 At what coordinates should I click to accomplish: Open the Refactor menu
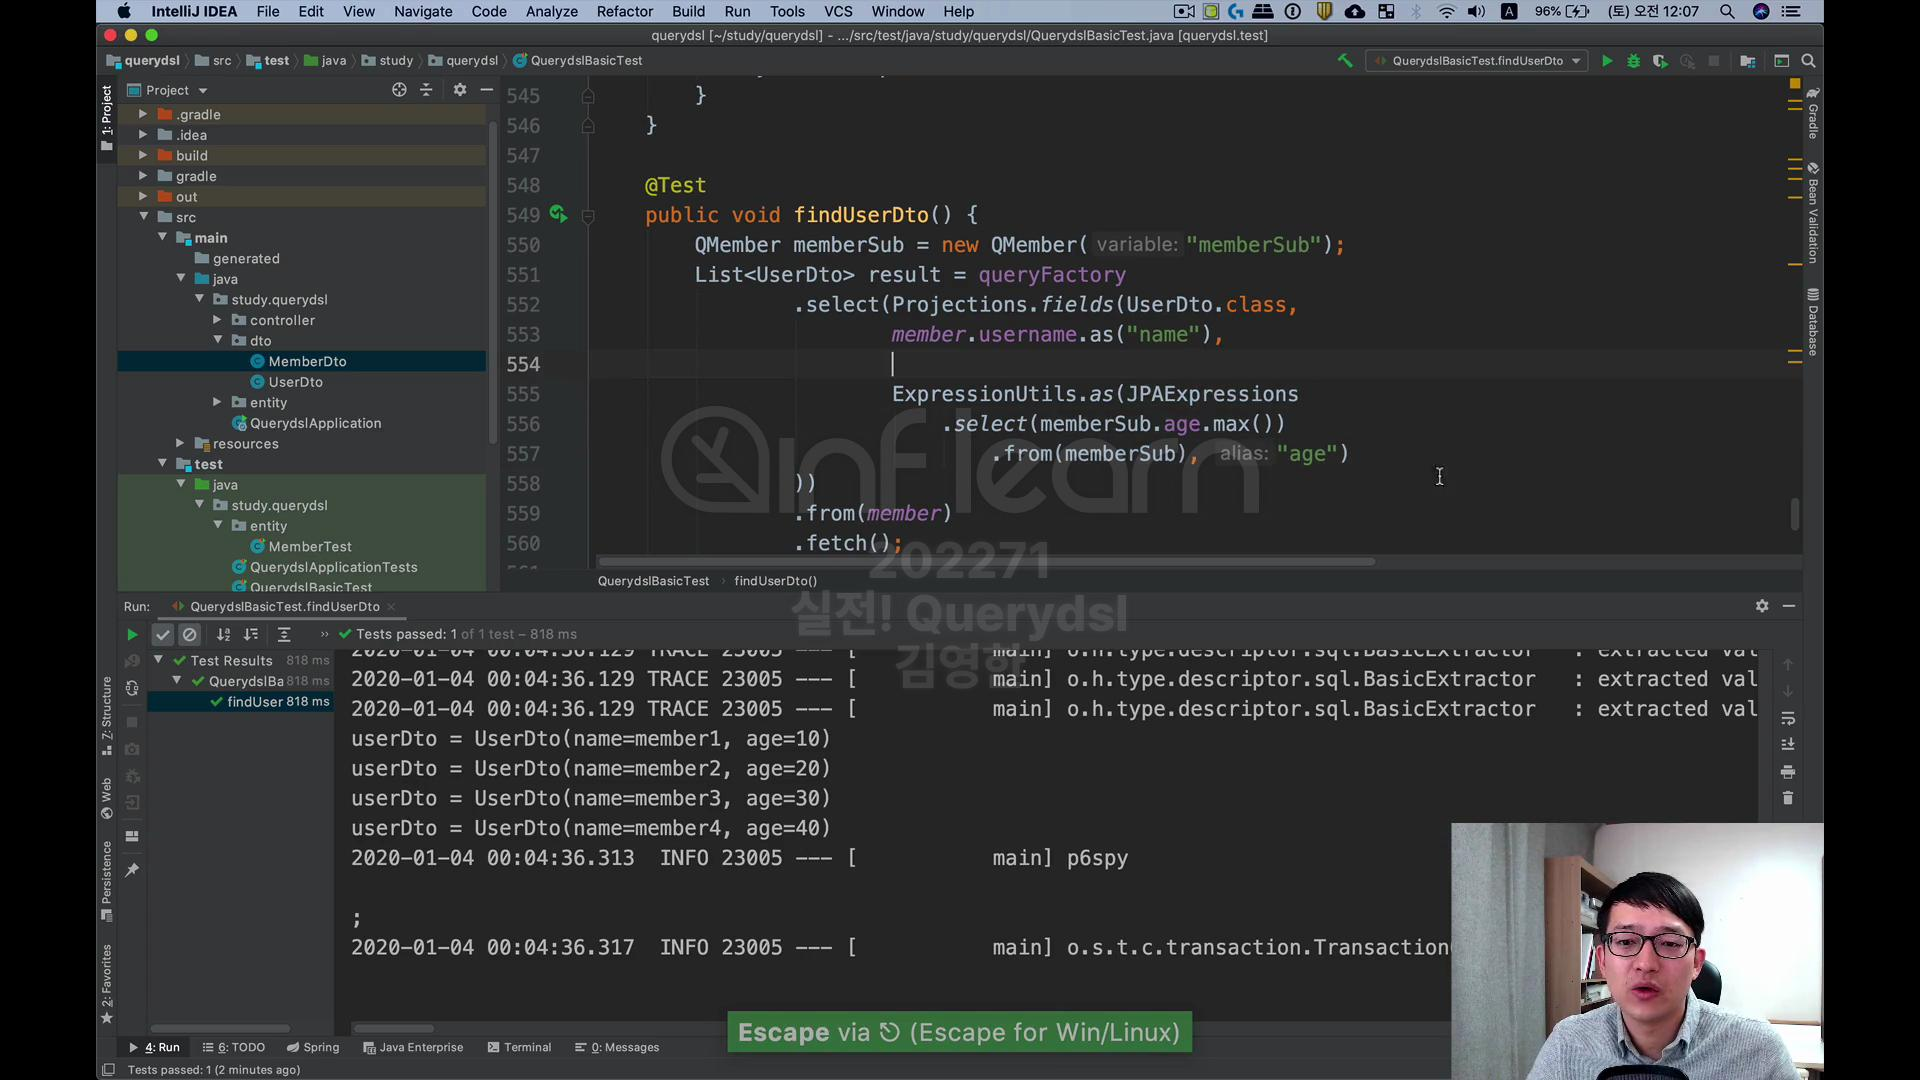624,11
